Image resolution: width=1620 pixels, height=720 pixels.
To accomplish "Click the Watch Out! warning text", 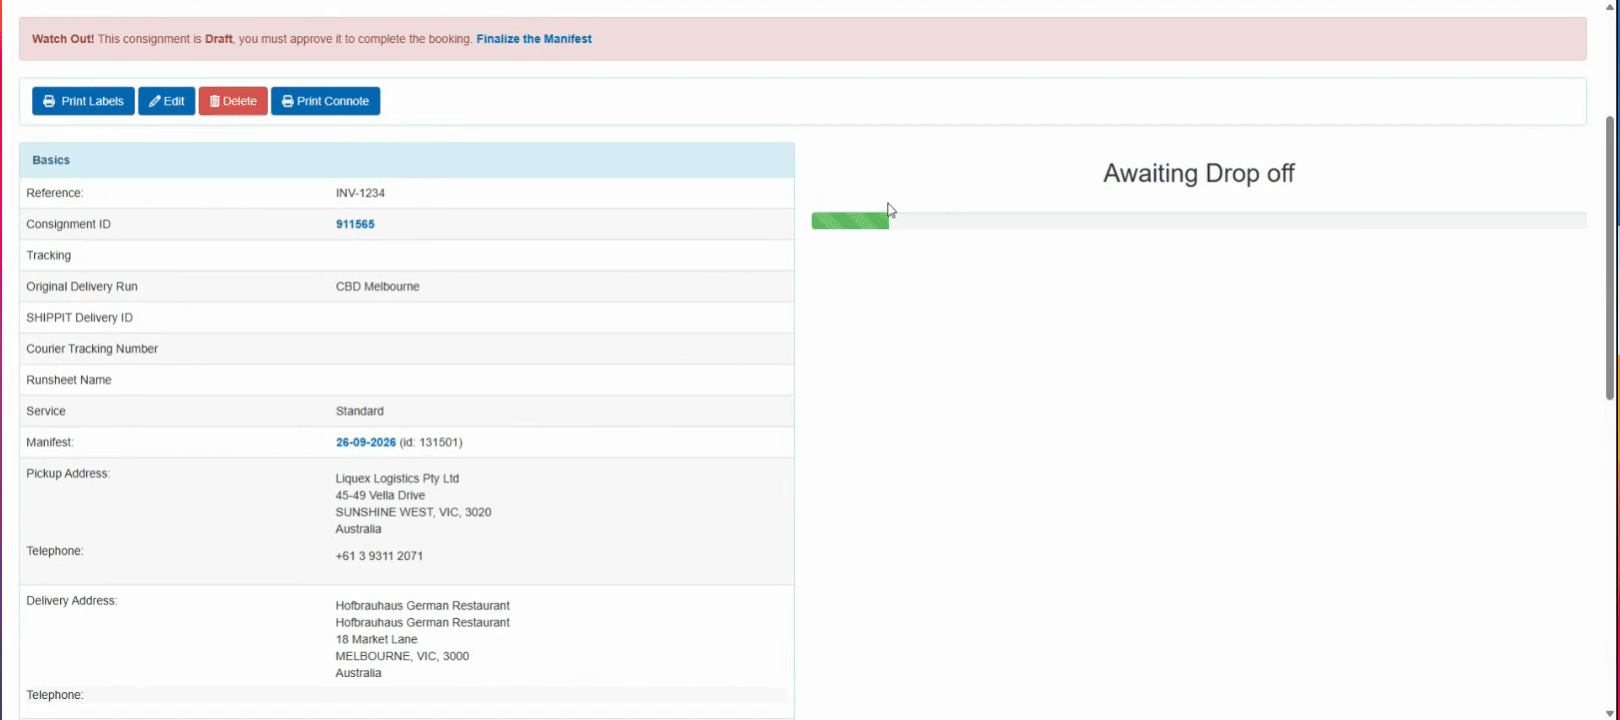I will tap(63, 39).
